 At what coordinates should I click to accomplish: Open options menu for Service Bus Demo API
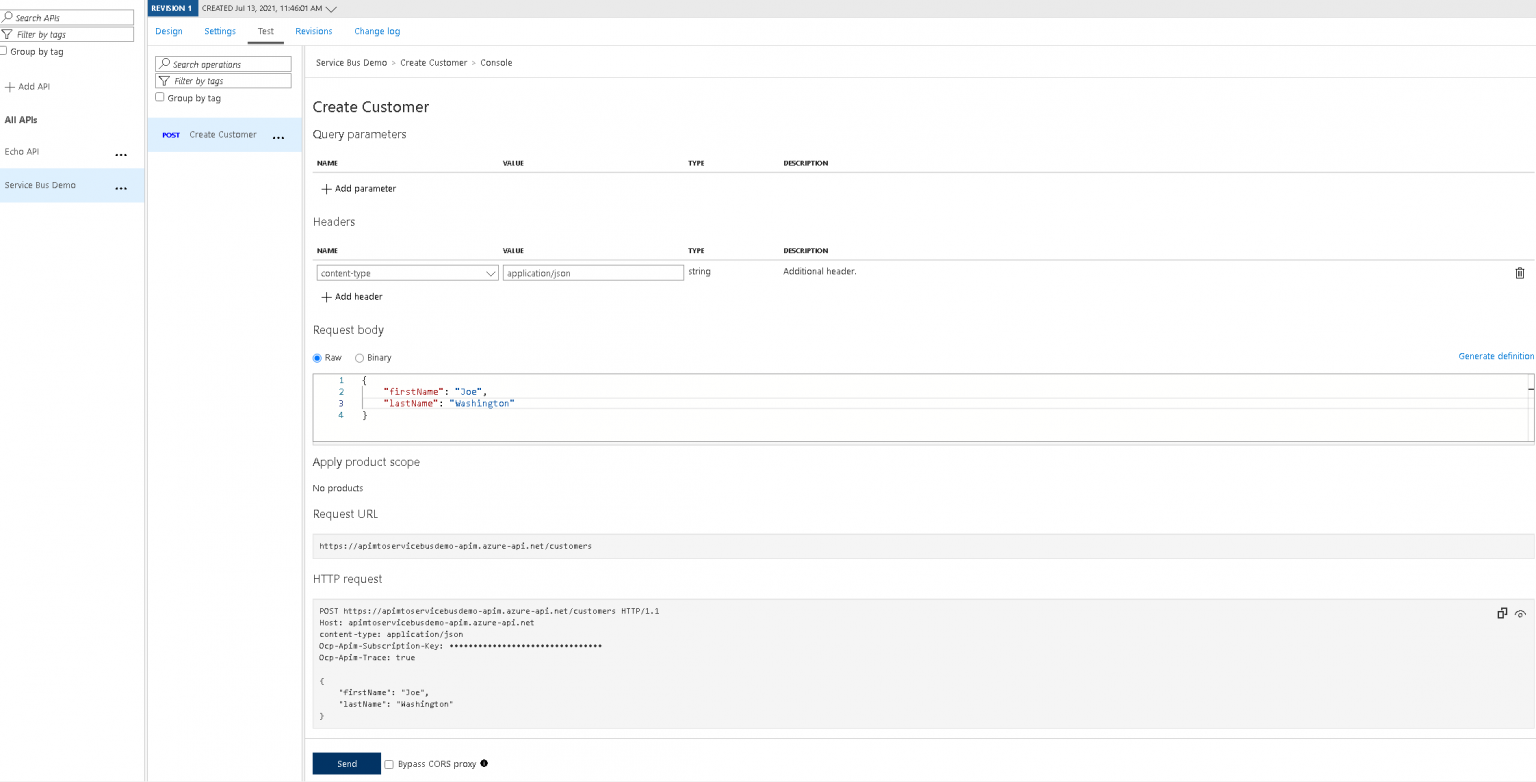pos(121,187)
